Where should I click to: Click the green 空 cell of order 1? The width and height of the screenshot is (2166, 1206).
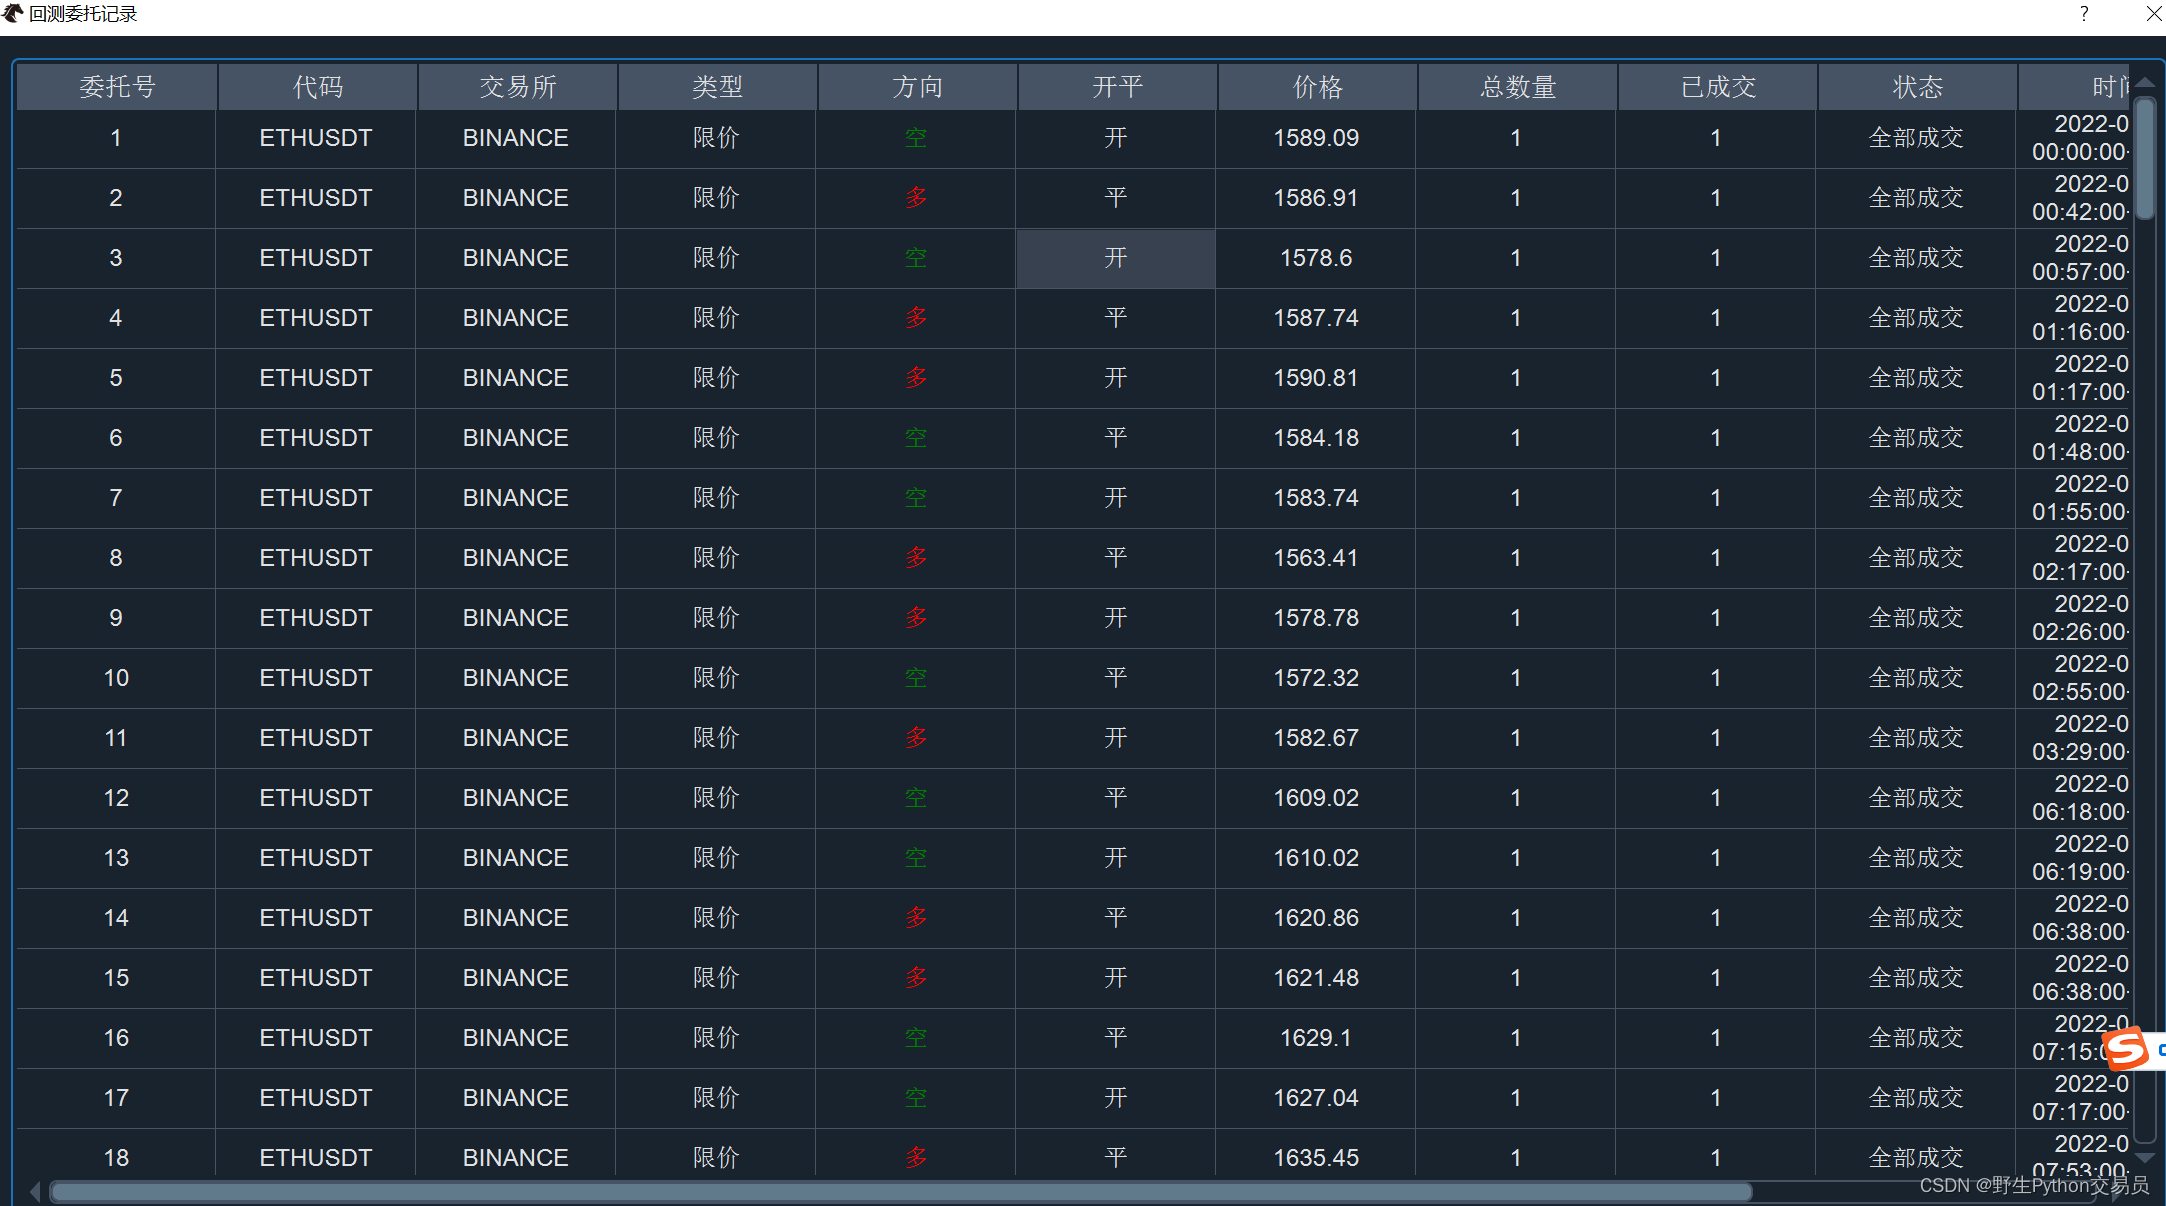coord(916,138)
